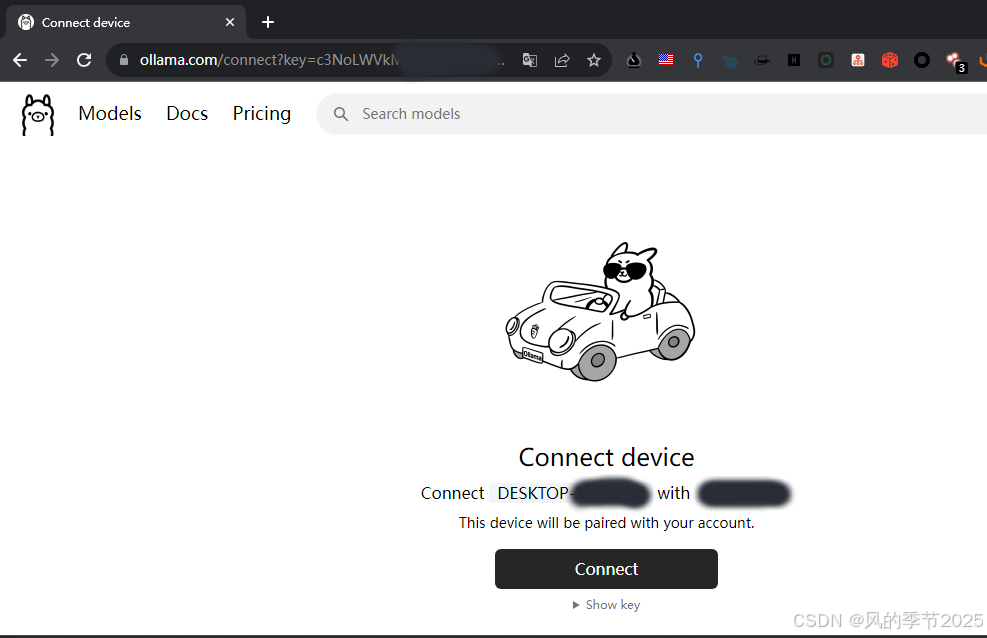This screenshot has width=987, height=638.
Task: Go forward with the browser forward arrow
Action: click(x=52, y=60)
